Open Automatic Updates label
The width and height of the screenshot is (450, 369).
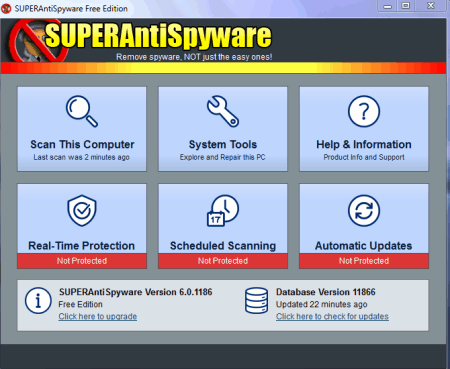pyautogui.click(x=364, y=246)
